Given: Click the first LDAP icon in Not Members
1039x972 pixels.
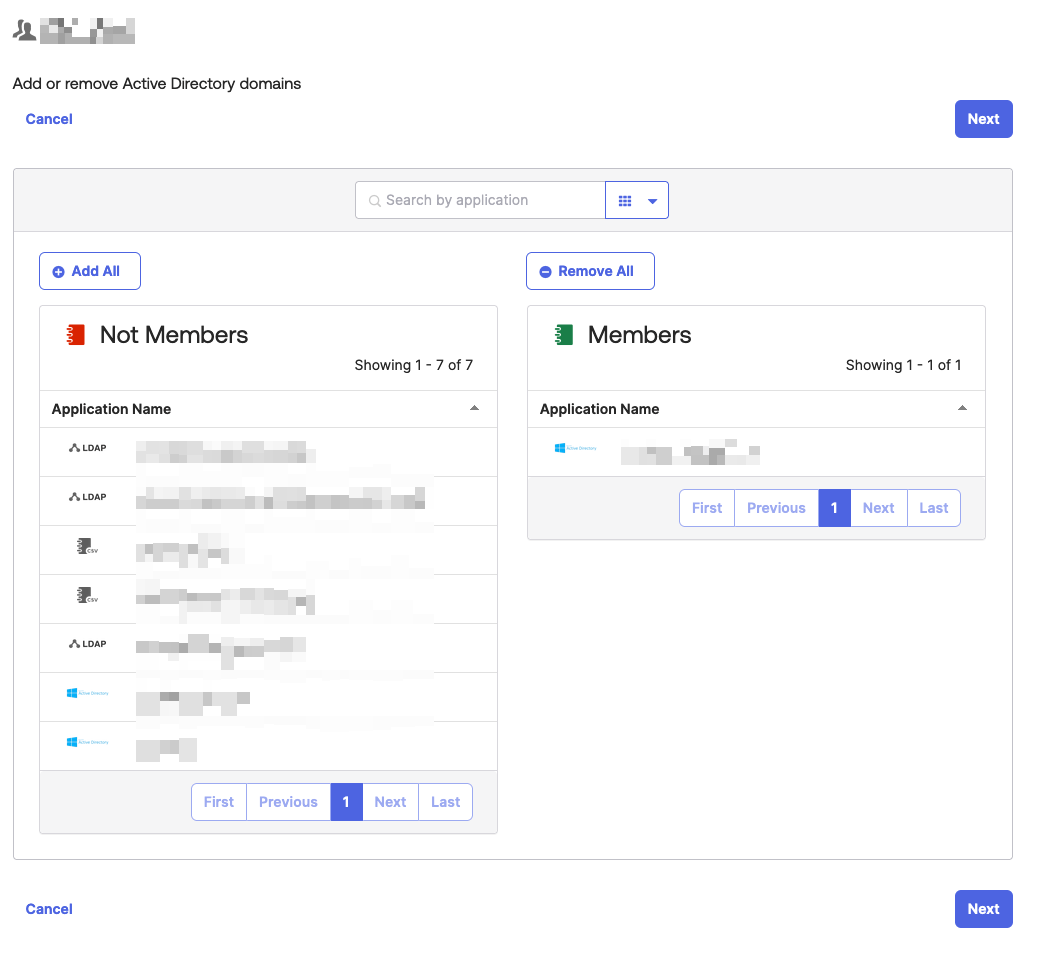Looking at the screenshot, I should 88,448.
